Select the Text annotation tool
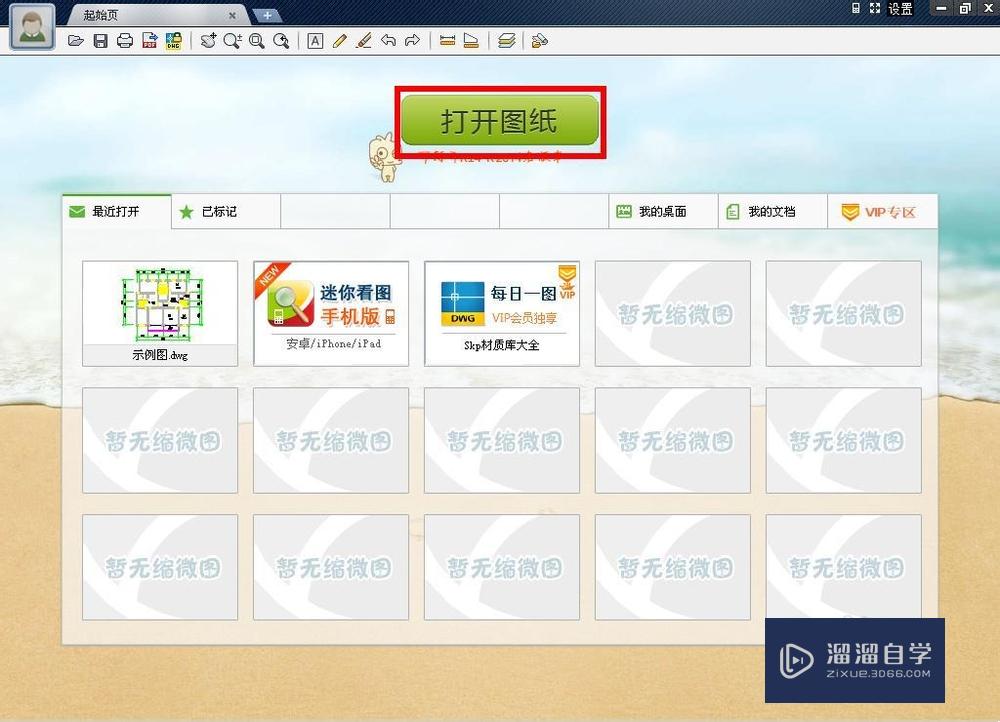 tap(315, 41)
